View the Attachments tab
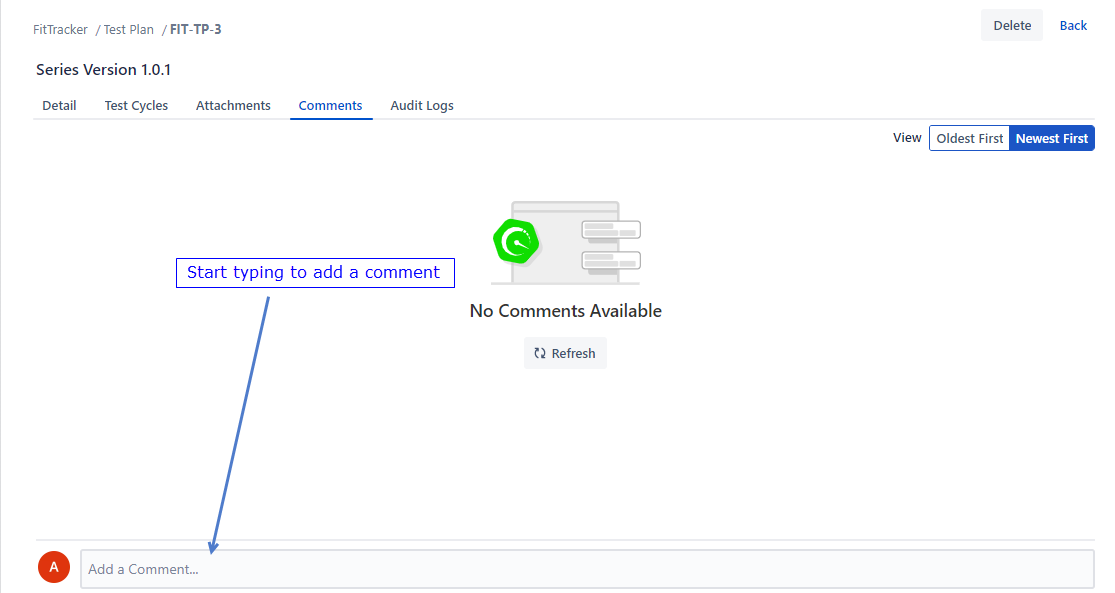 click(233, 105)
